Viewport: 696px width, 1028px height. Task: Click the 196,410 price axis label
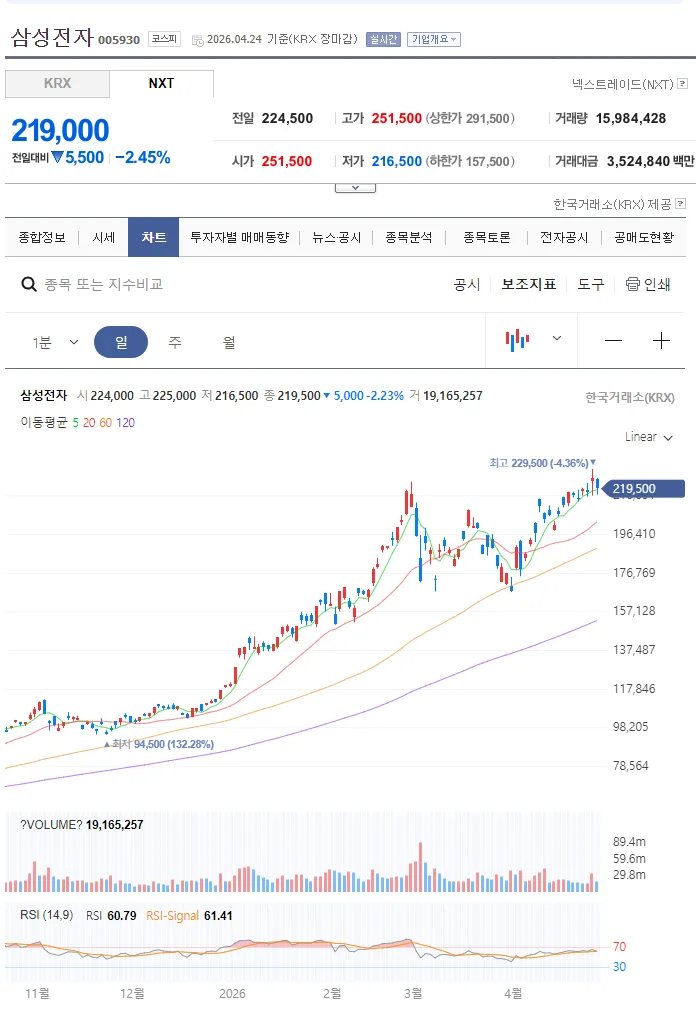[x=634, y=534]
